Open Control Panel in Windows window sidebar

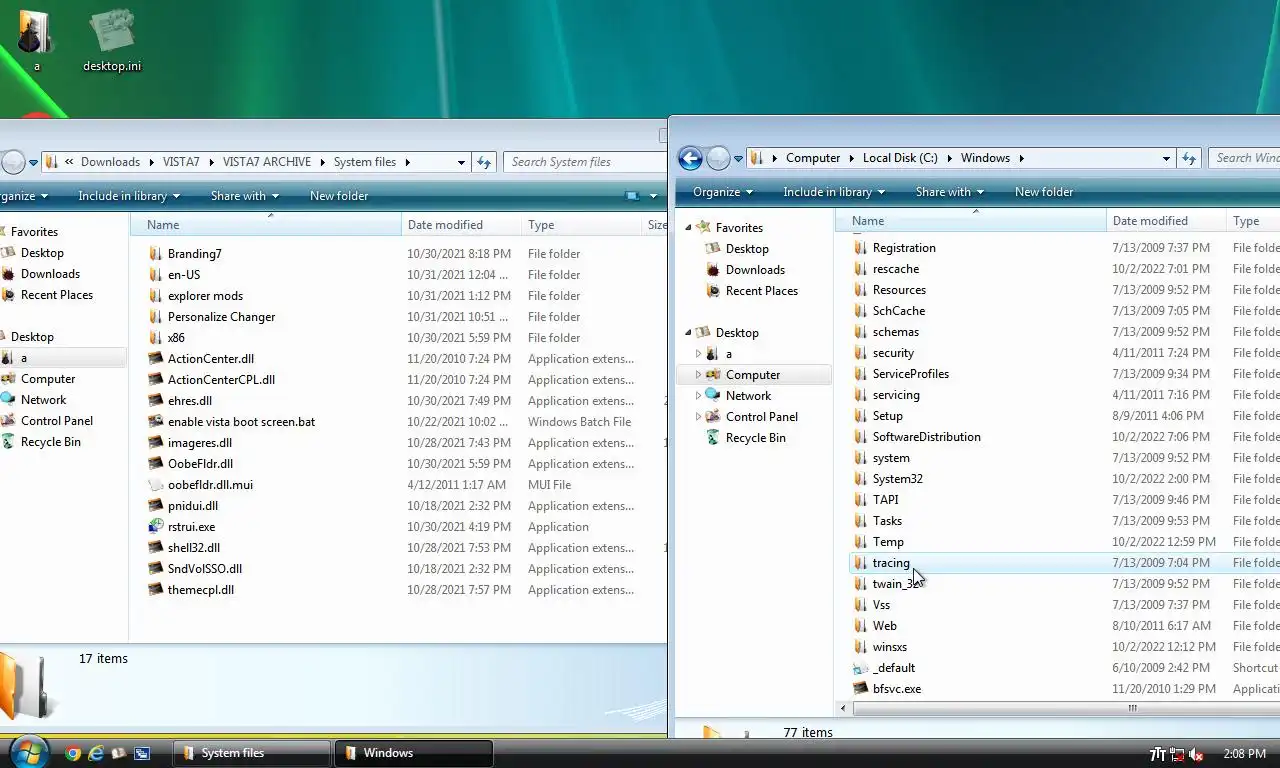pos(761,417)
